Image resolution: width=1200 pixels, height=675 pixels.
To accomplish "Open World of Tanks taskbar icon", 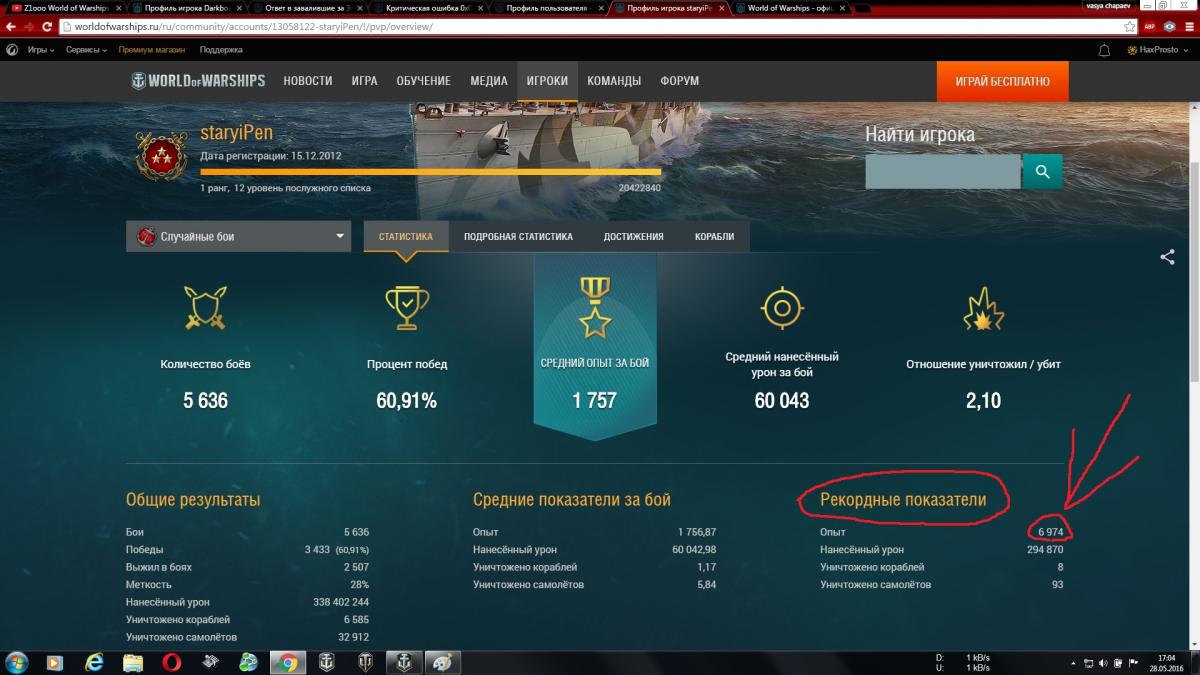I will [x=364, y=662].
